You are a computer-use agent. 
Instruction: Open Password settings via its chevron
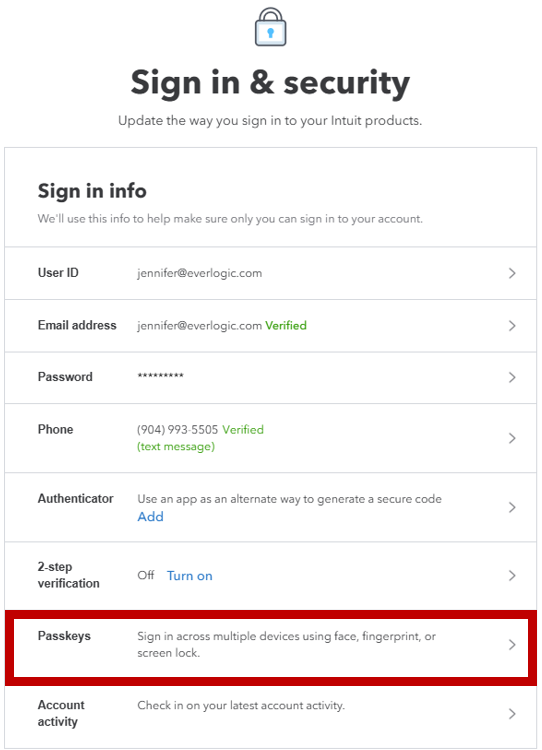point(512,377)
